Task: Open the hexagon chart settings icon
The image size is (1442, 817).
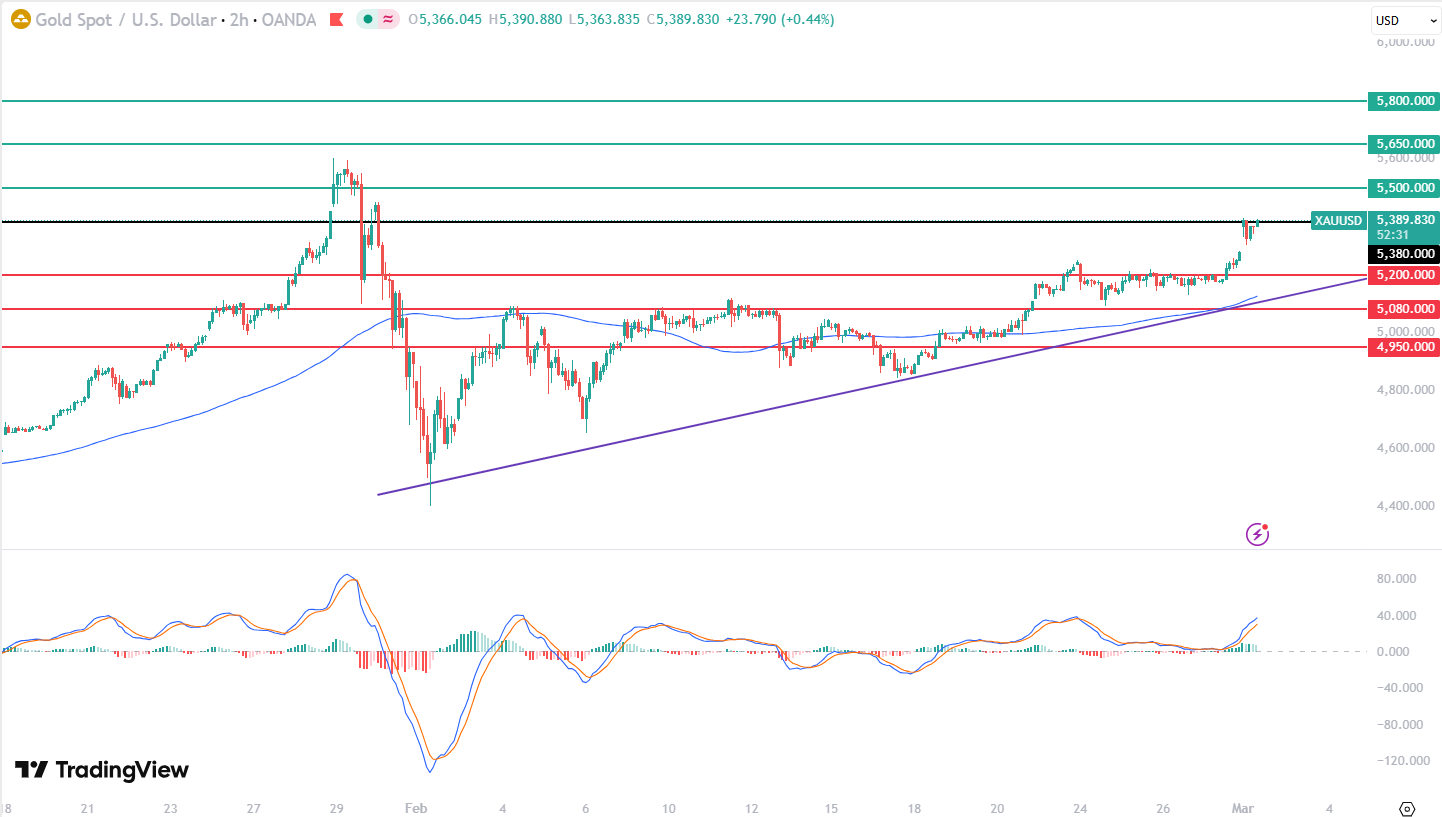Action: (1407, 808)
